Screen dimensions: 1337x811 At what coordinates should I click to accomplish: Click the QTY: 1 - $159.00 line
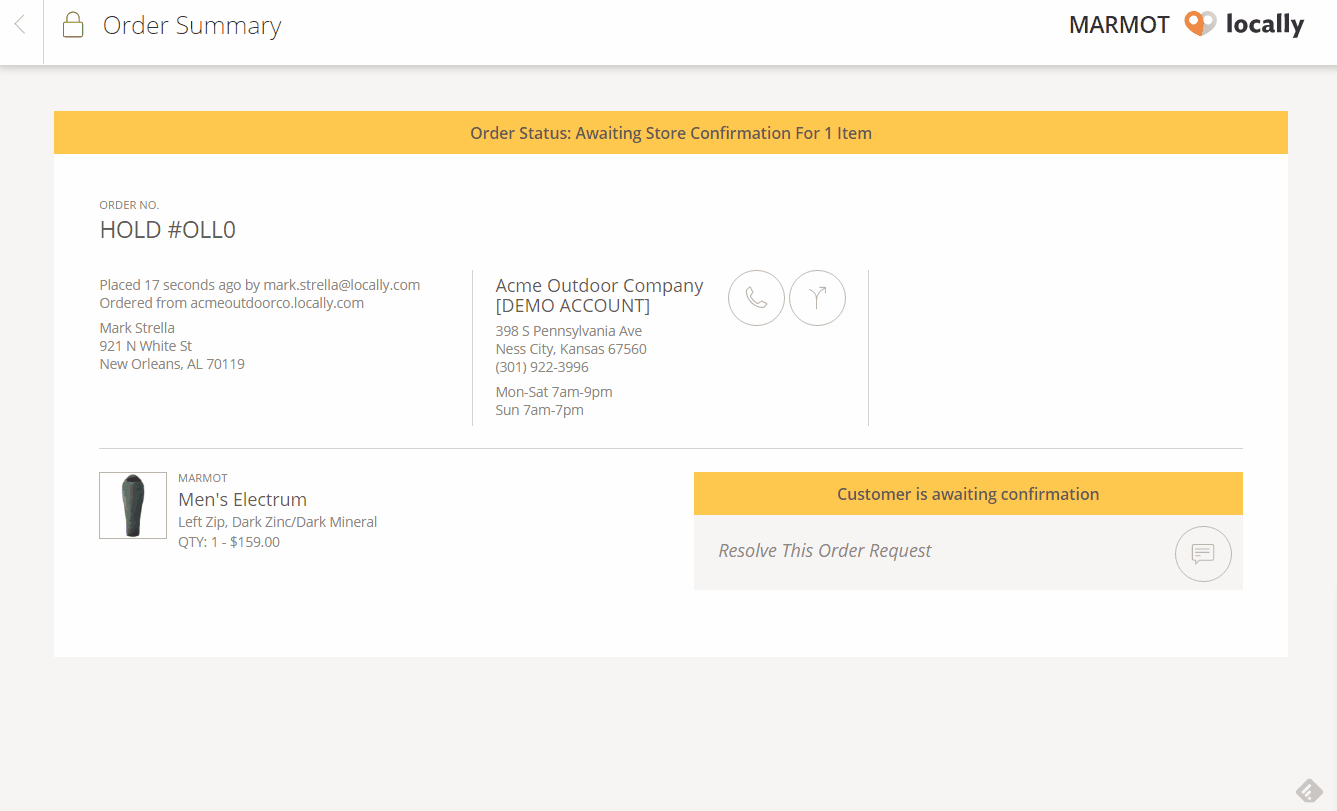(229, 542)
